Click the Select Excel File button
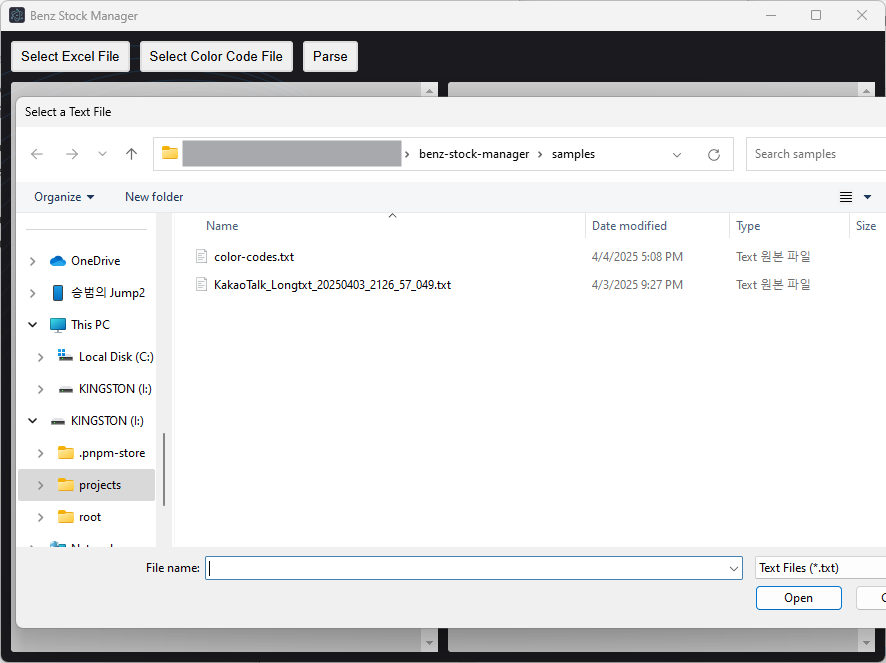Image resolution: width=886 pixels, height=663 pixels. [70, 57]
